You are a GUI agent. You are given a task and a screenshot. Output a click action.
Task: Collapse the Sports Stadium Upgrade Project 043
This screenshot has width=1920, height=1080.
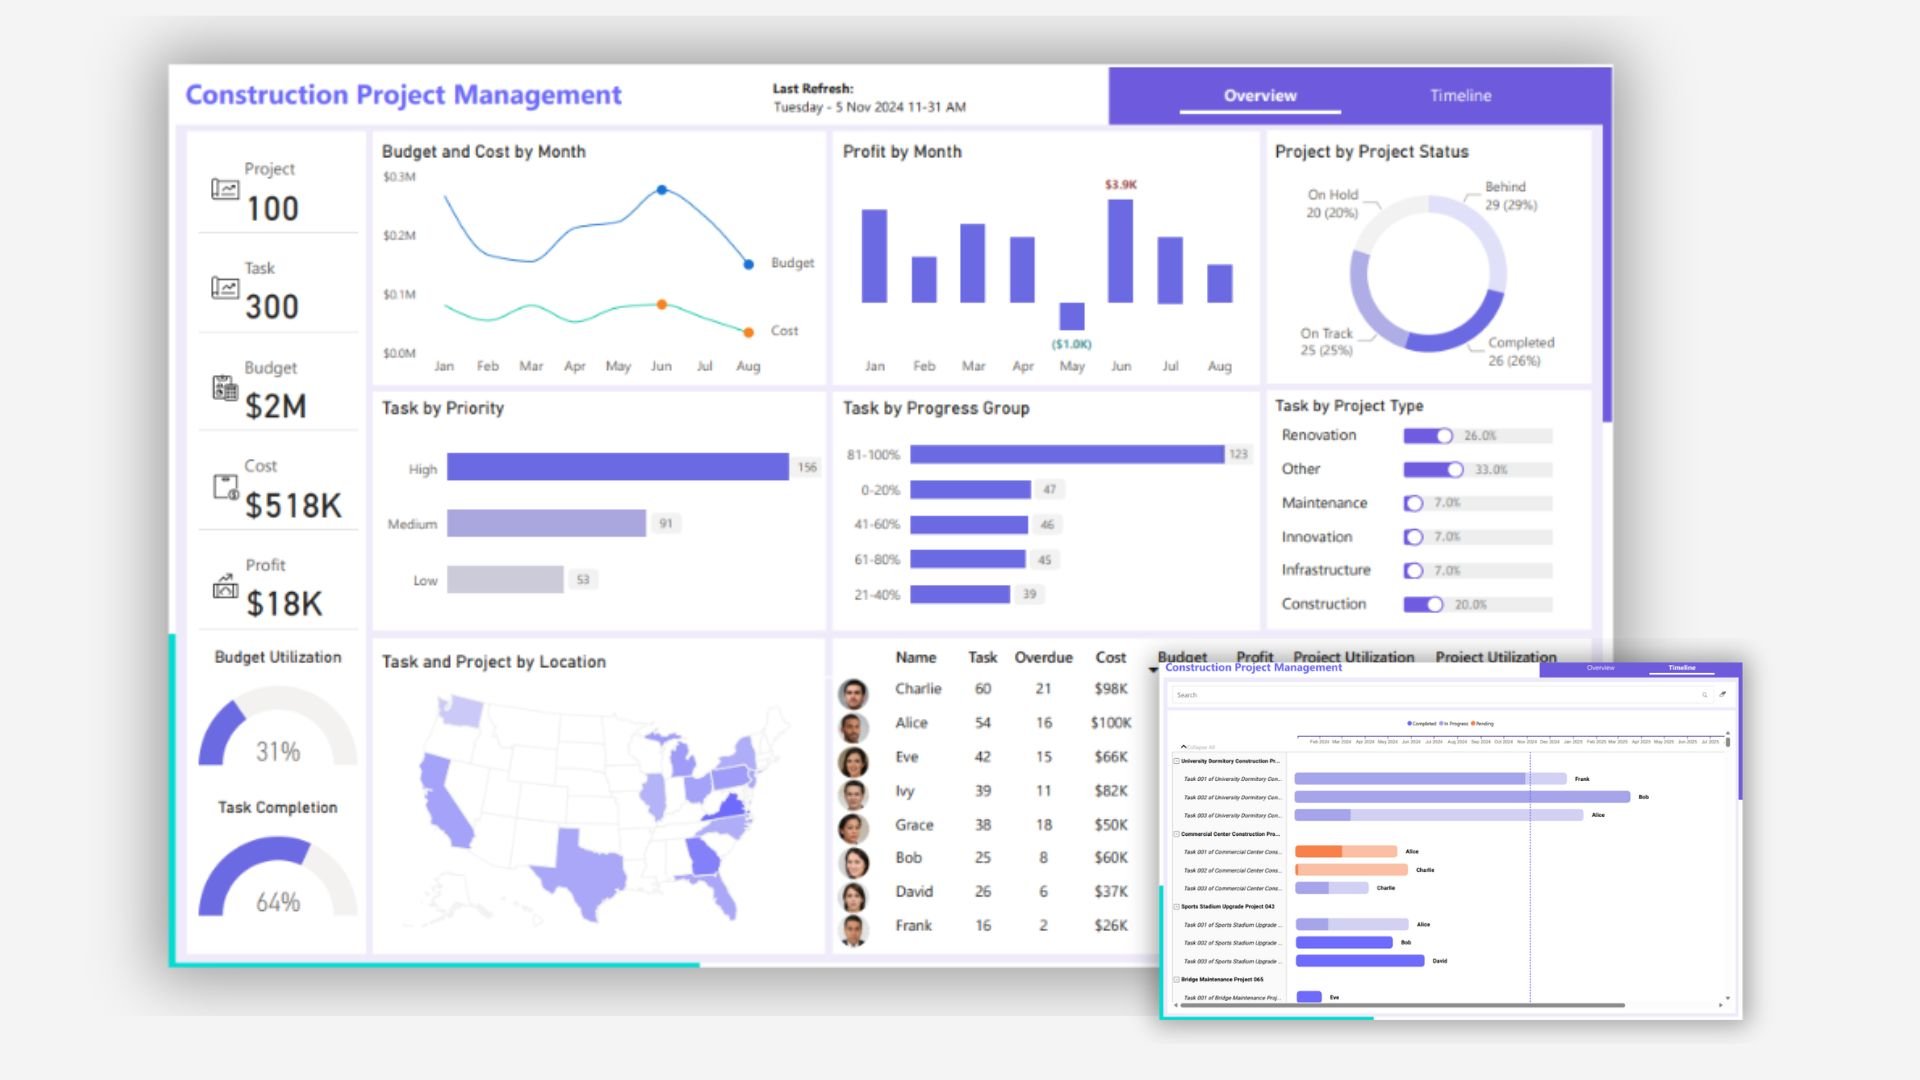tap(1176, 907)
